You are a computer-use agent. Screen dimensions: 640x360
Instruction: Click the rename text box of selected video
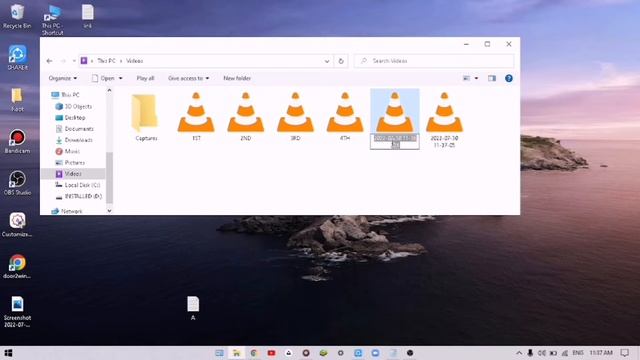click(x=395, y=141)
